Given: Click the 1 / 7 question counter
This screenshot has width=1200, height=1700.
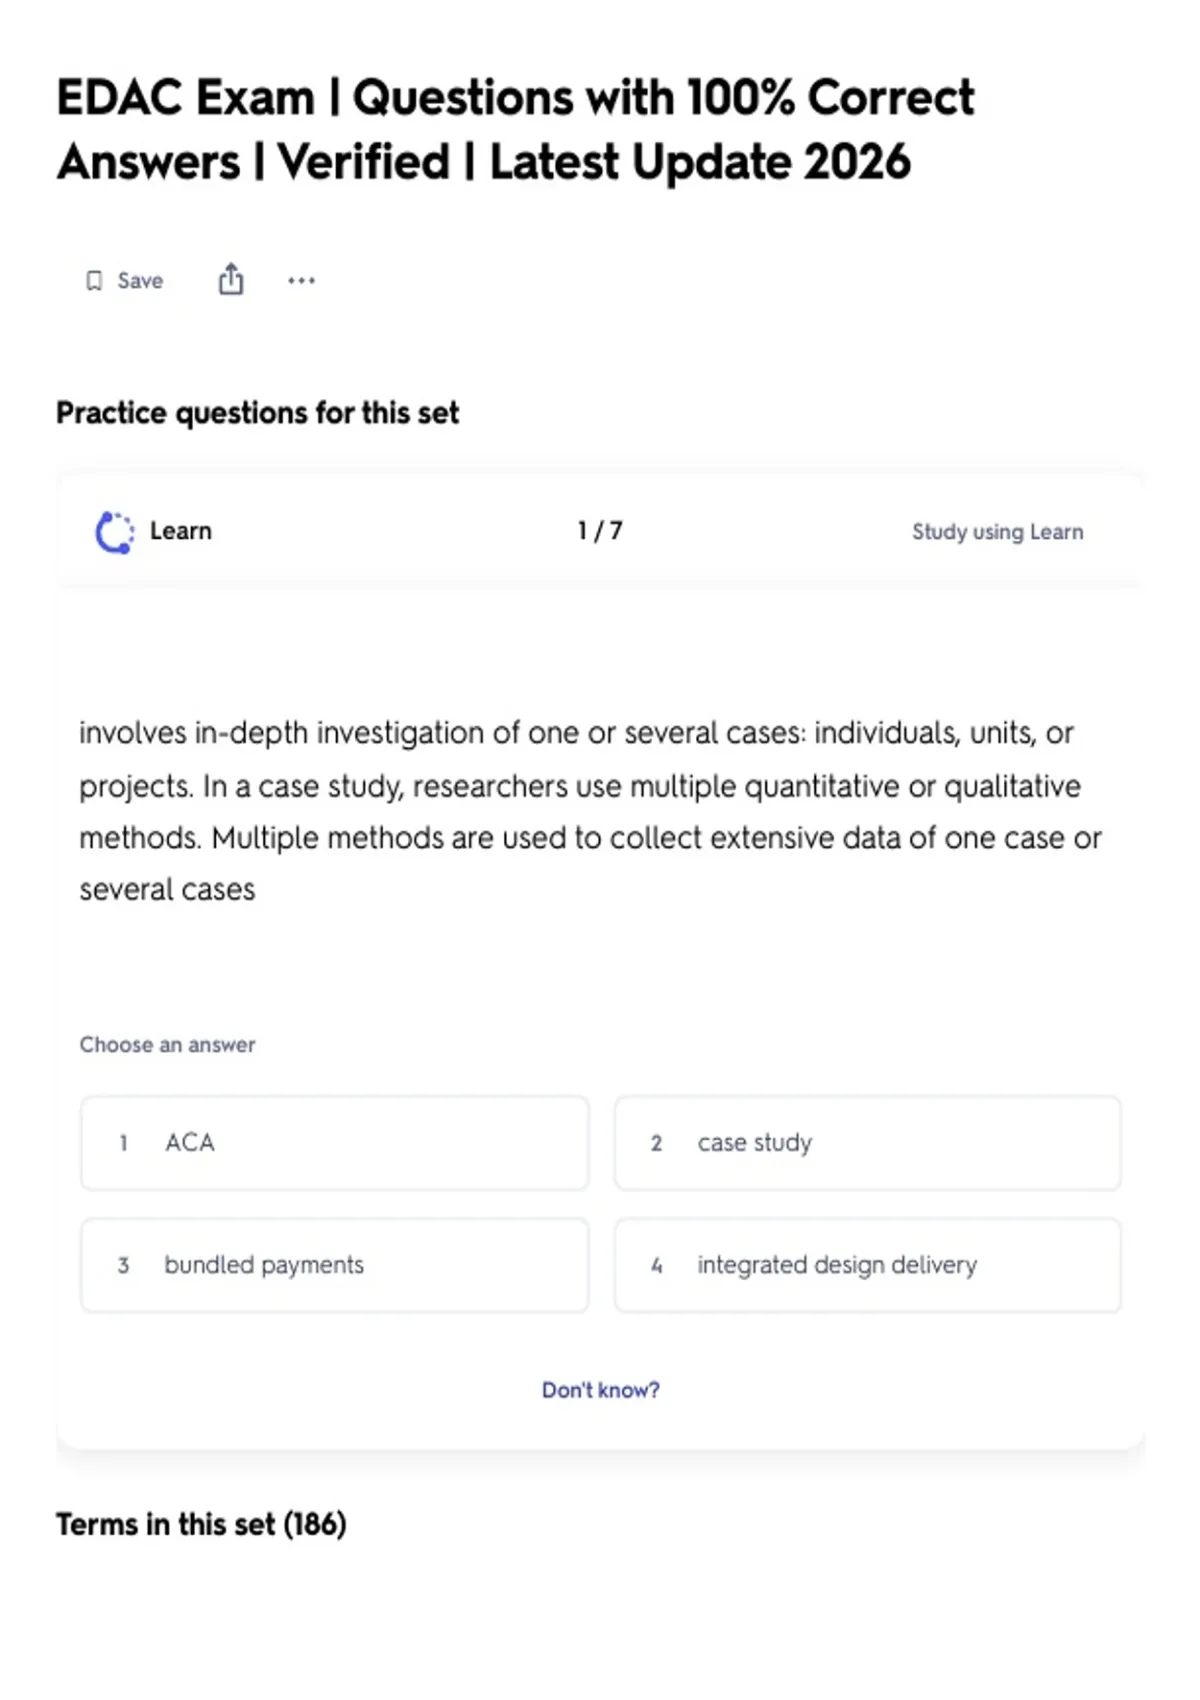Looking at the screenshot, I should (x=600, y=531).
